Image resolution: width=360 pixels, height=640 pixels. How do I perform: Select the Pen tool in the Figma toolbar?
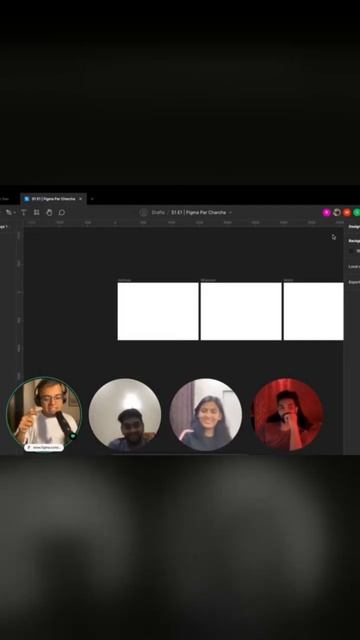[x=8, y=212]
